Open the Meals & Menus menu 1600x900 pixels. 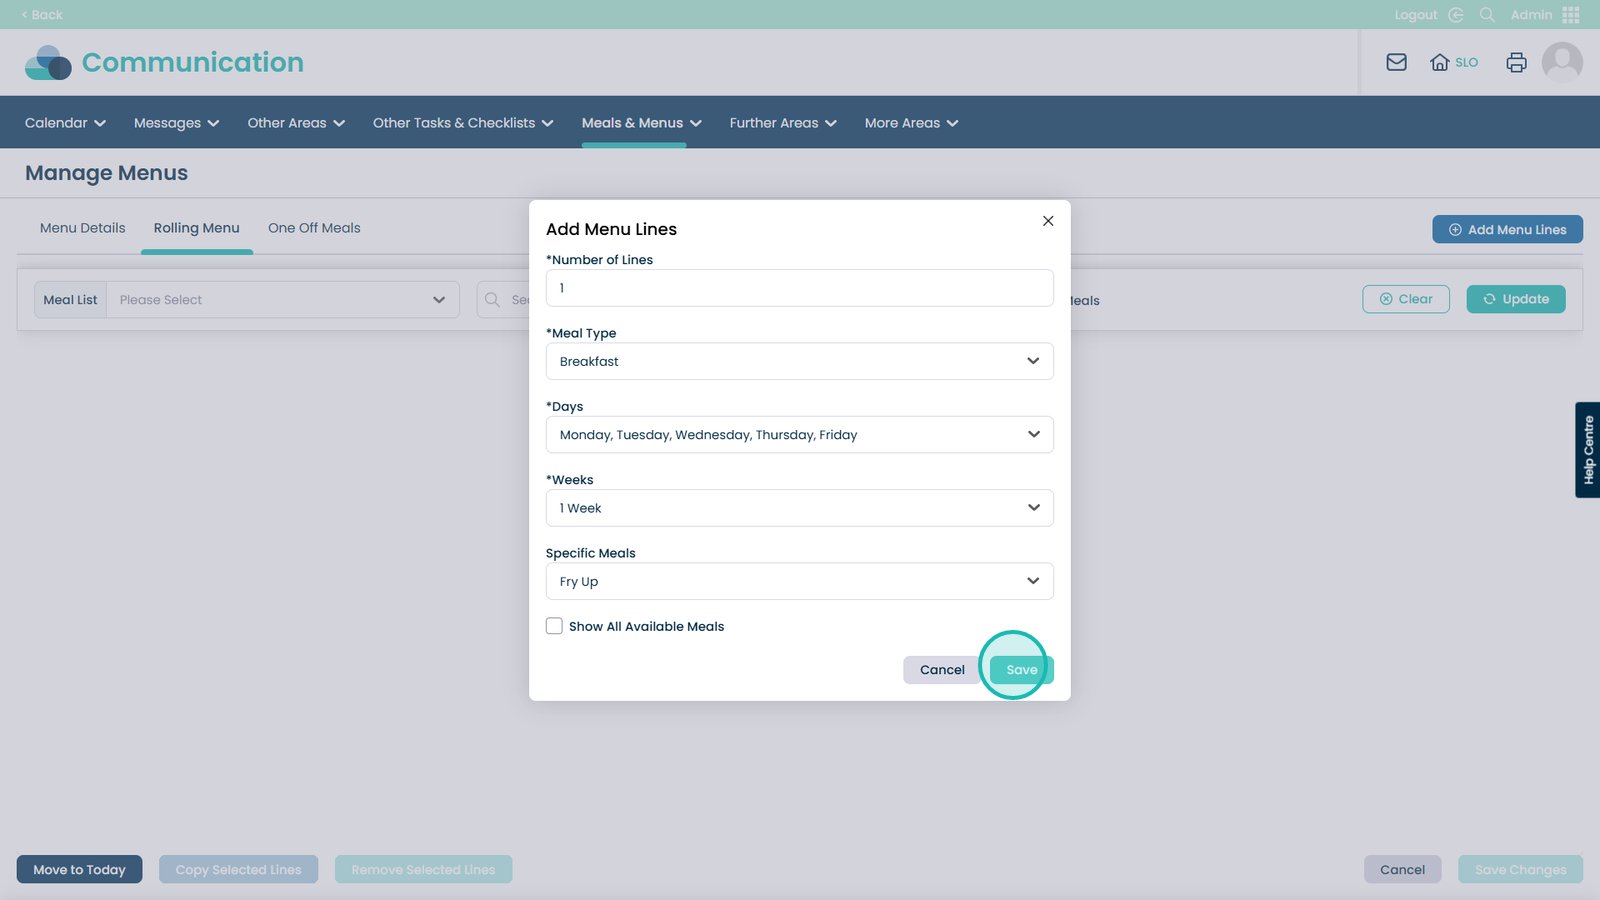[641, 123]
